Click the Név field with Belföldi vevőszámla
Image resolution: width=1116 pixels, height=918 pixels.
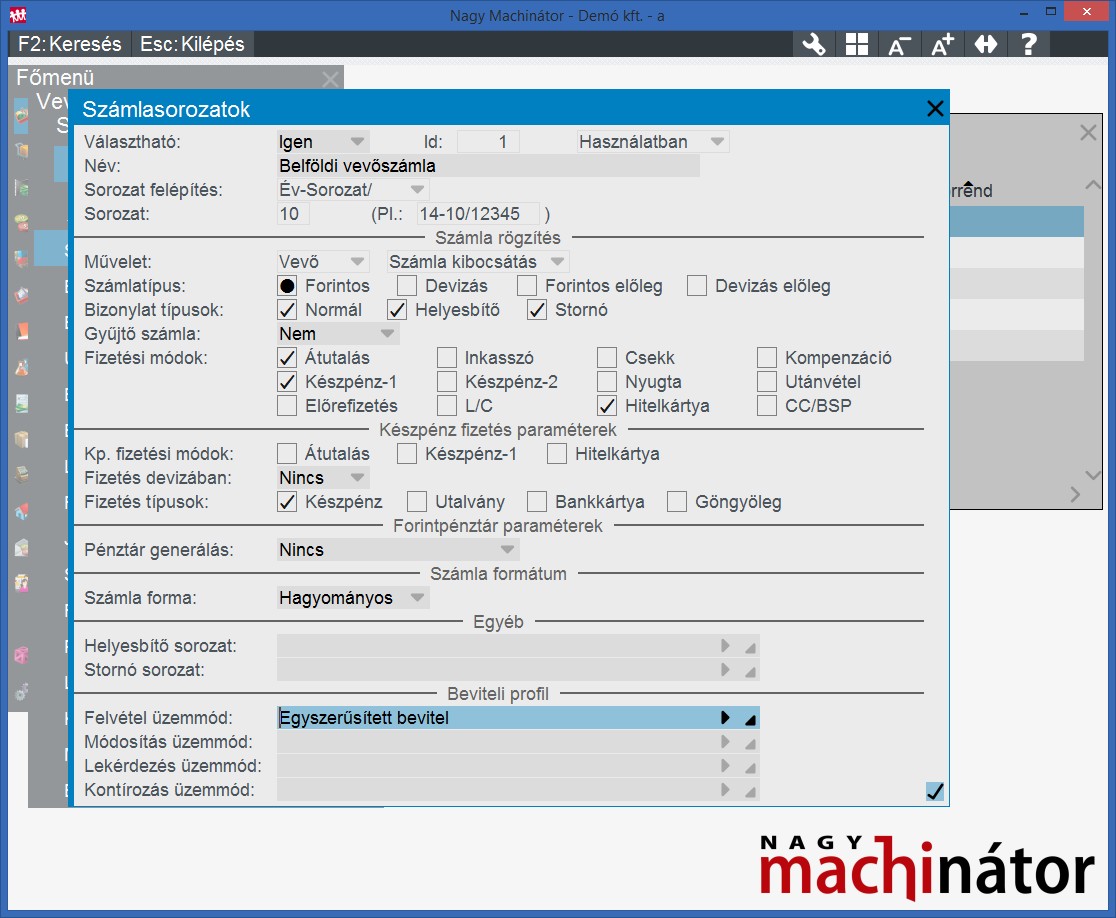point(488,166)
